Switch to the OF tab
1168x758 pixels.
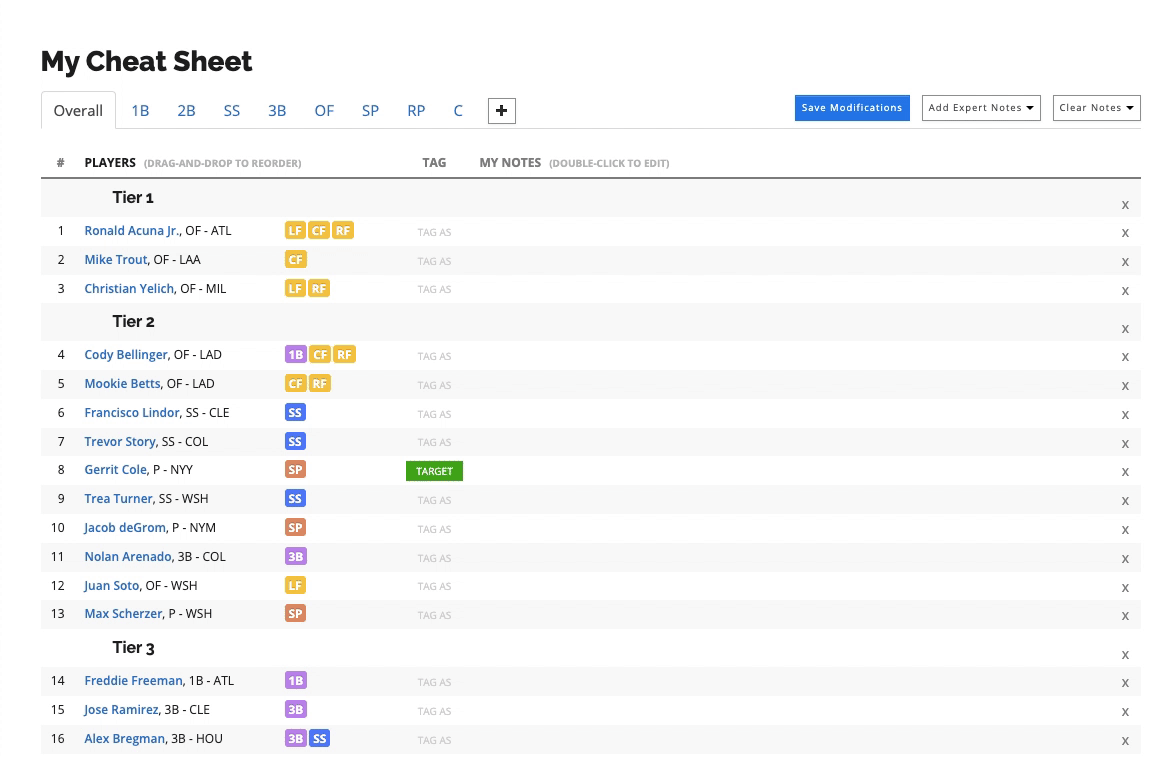coord(324,111)
